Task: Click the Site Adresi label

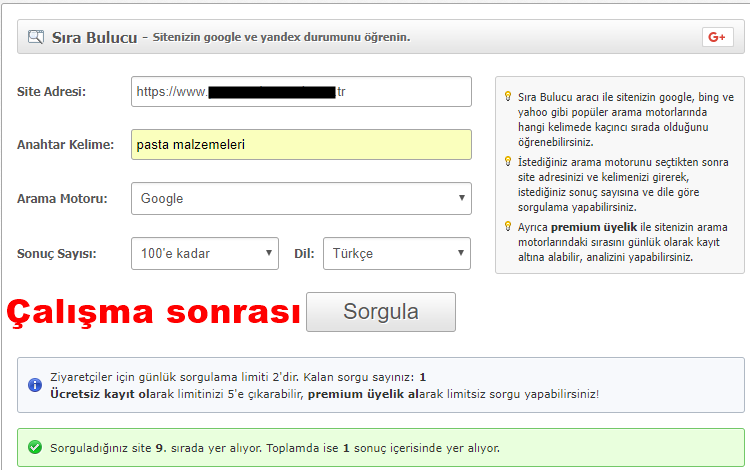Action: point(52,92)
